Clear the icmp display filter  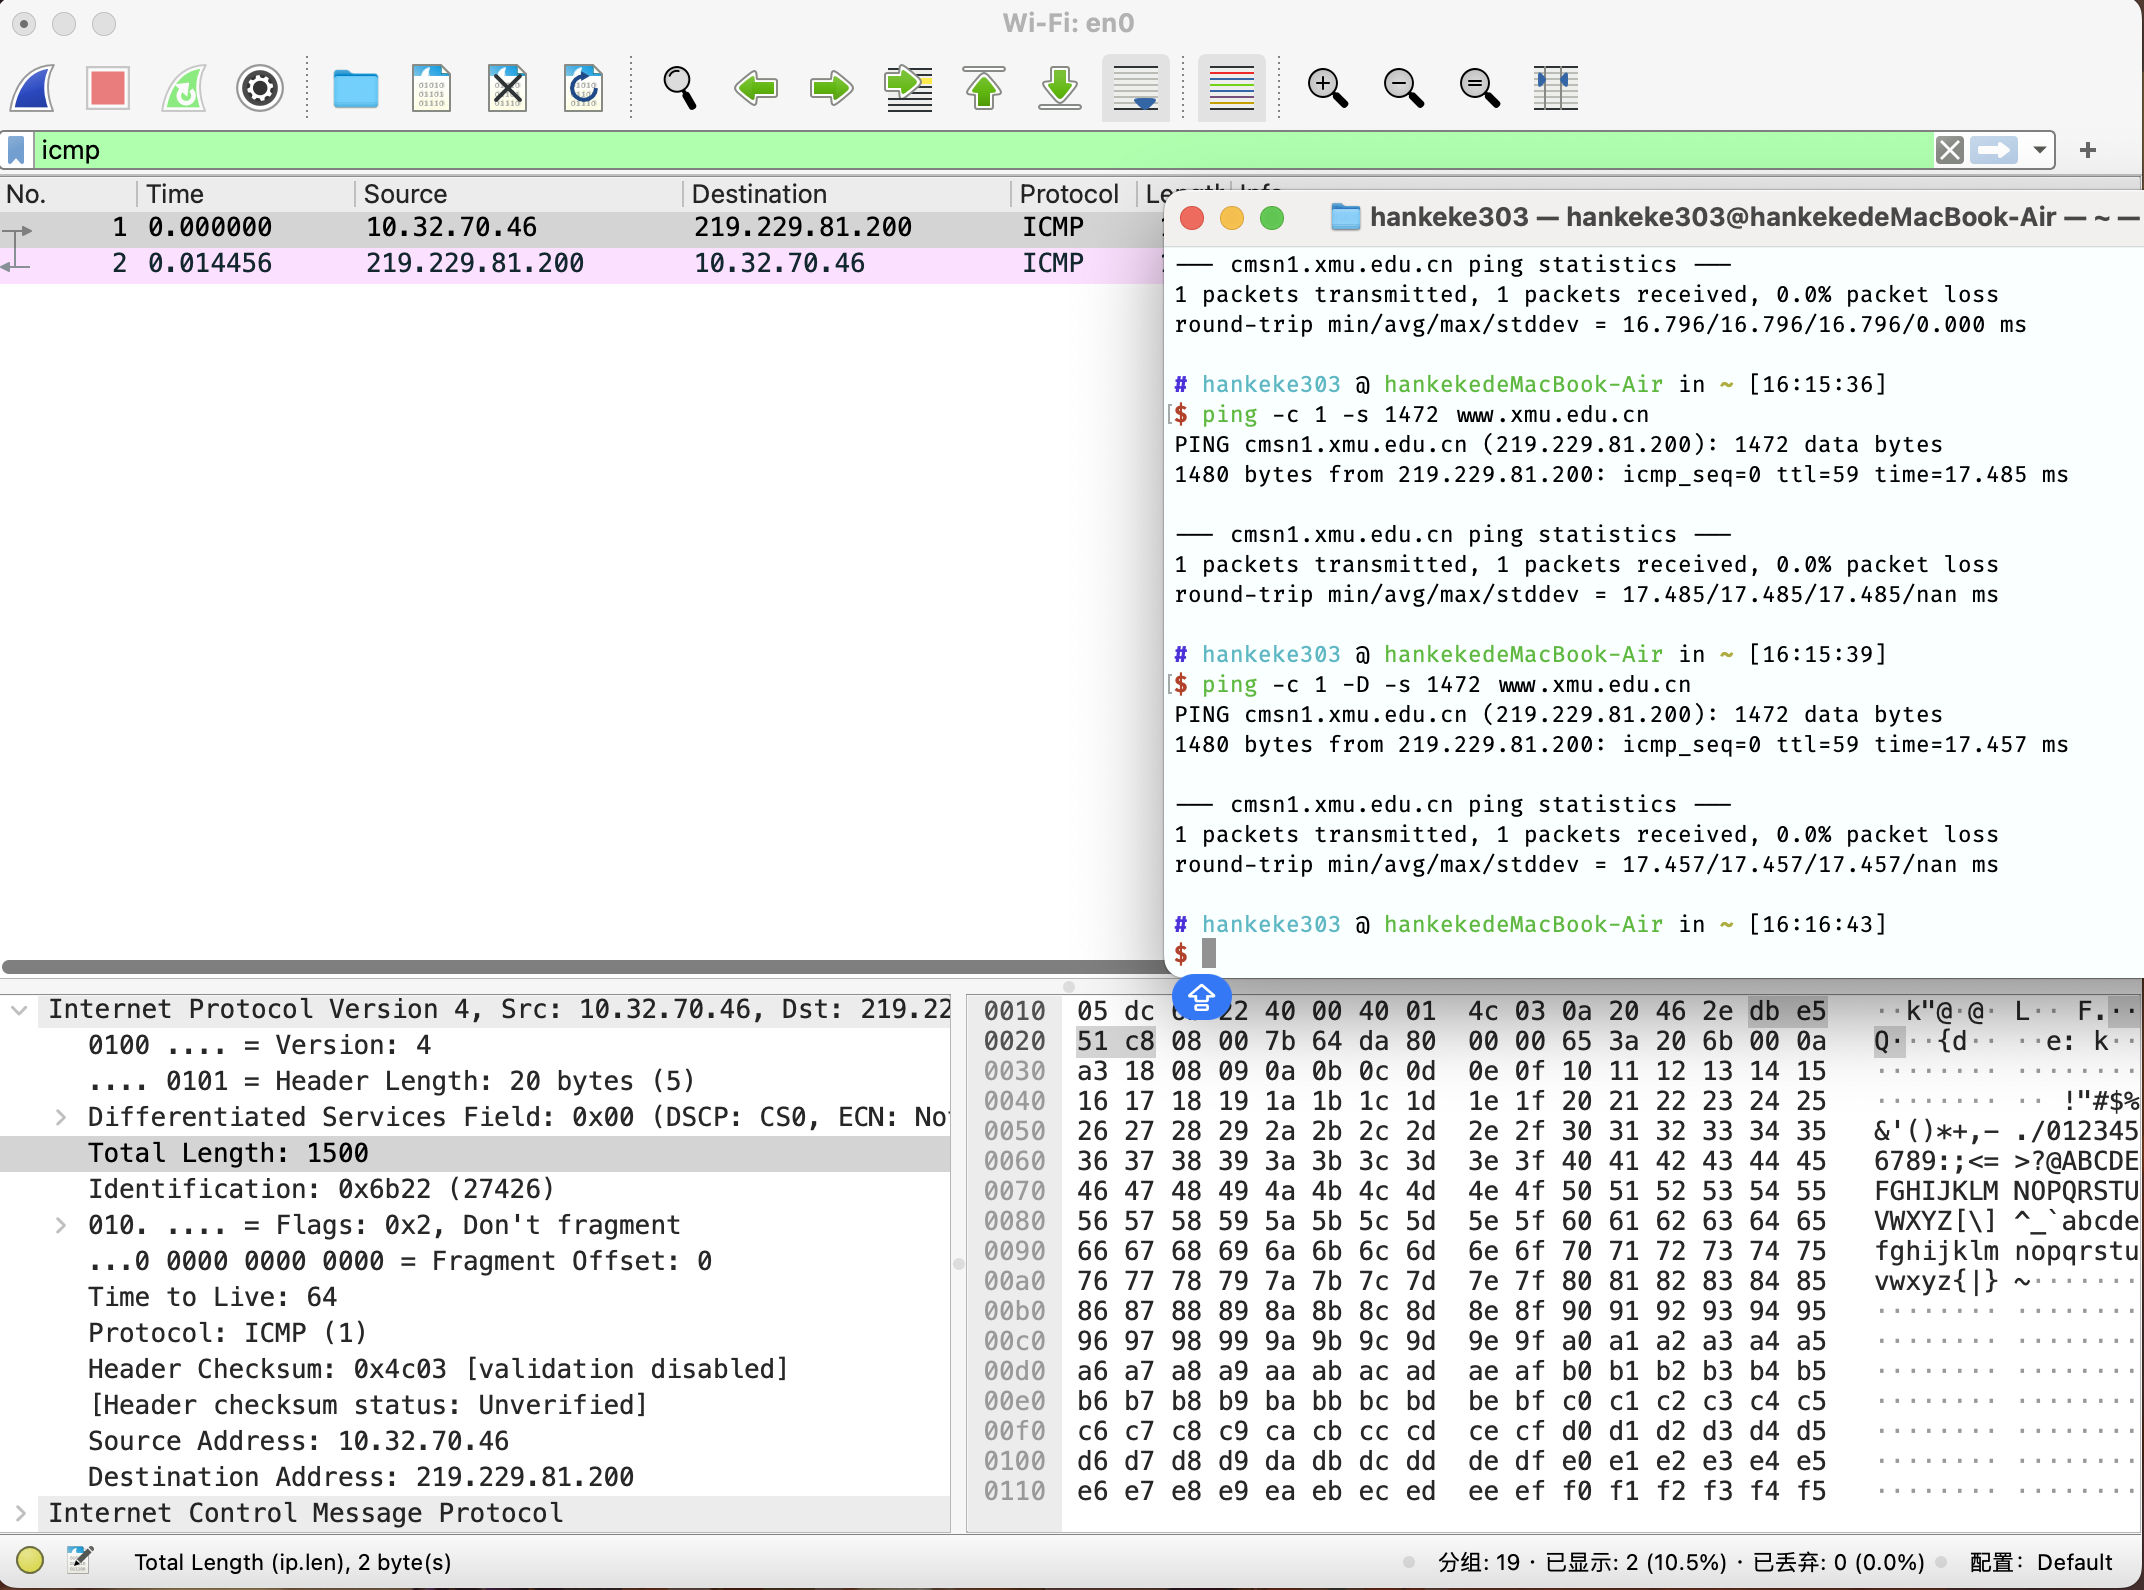[1949, 150]
